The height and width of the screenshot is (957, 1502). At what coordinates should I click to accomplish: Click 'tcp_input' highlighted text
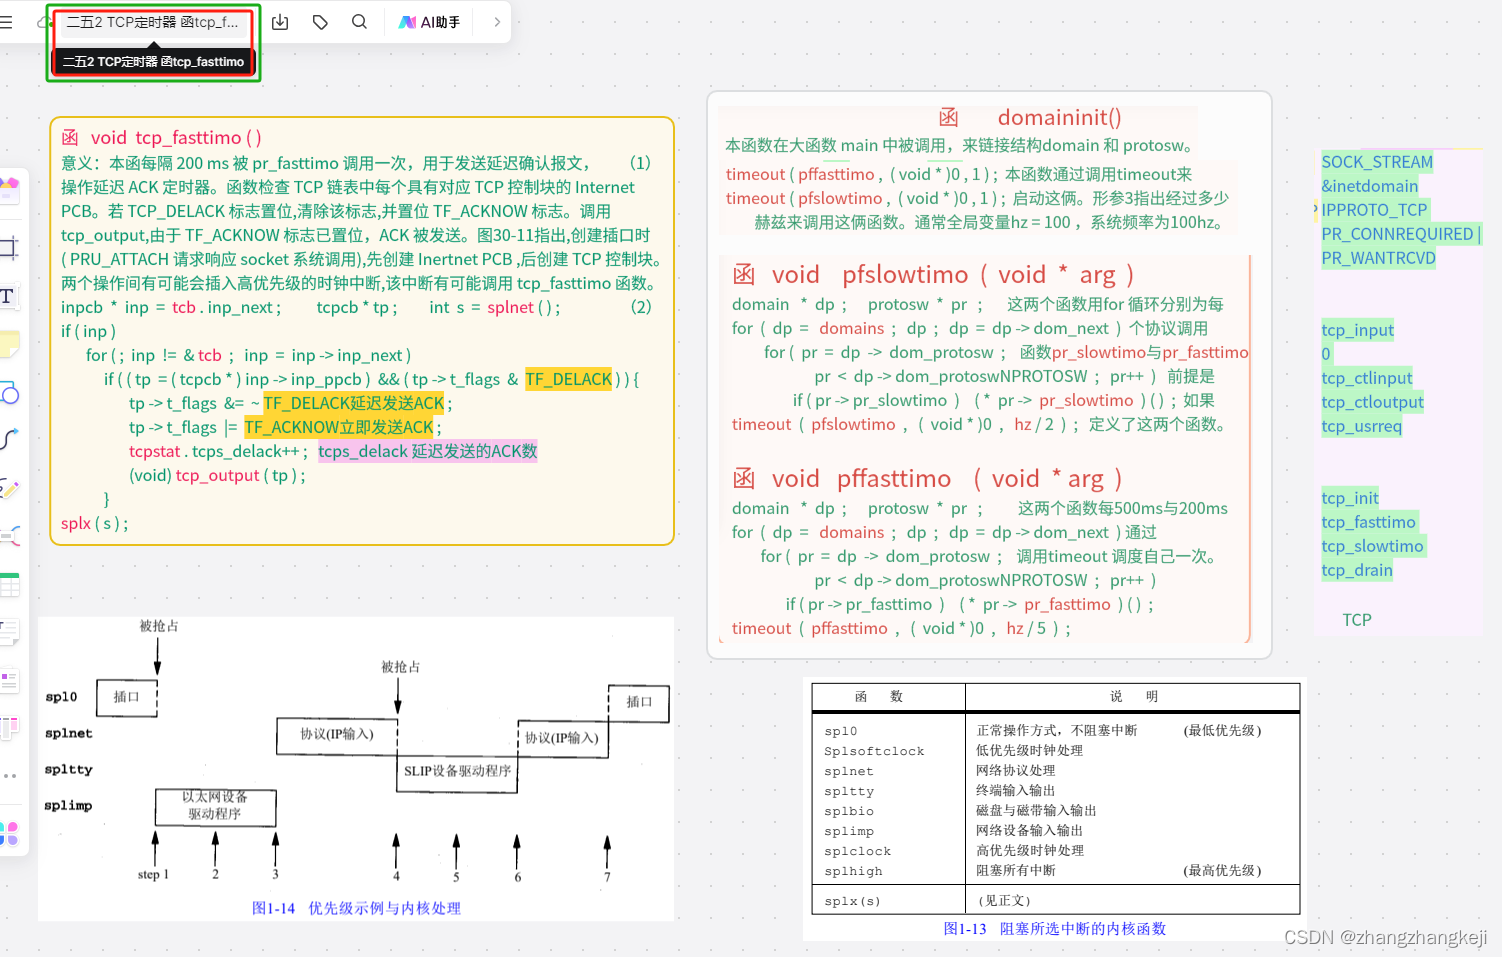tap(1357, 330)
